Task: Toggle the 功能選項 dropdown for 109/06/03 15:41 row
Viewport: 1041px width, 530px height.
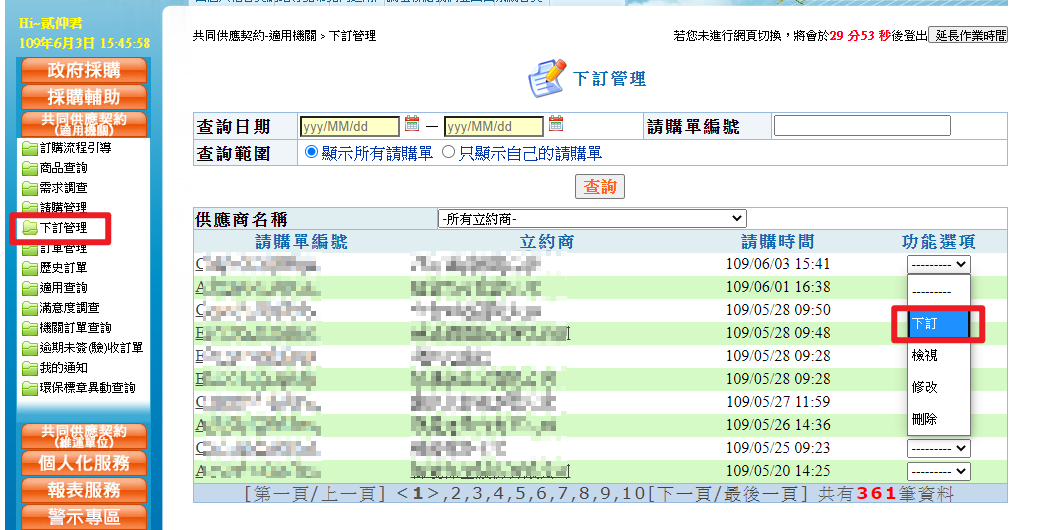Action: 939,264
